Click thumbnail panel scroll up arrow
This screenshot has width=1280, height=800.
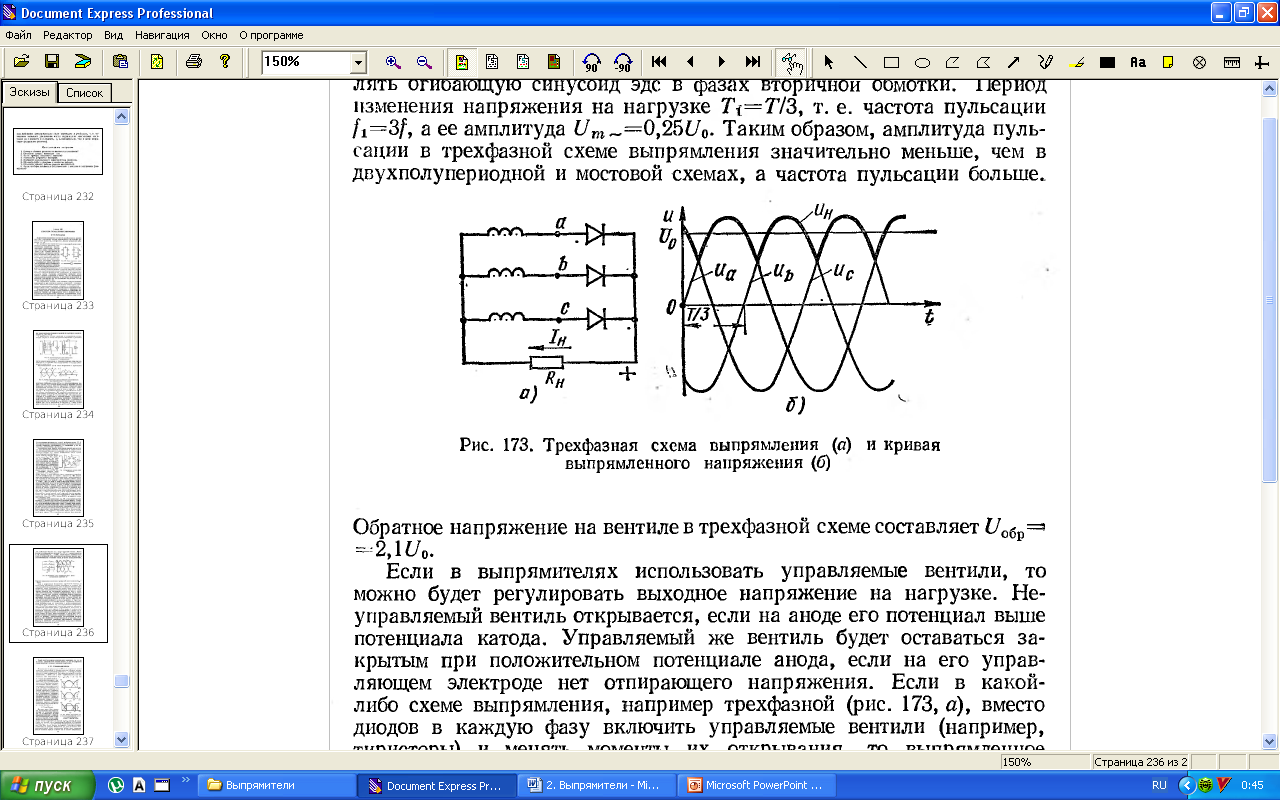tap(122, 117)
